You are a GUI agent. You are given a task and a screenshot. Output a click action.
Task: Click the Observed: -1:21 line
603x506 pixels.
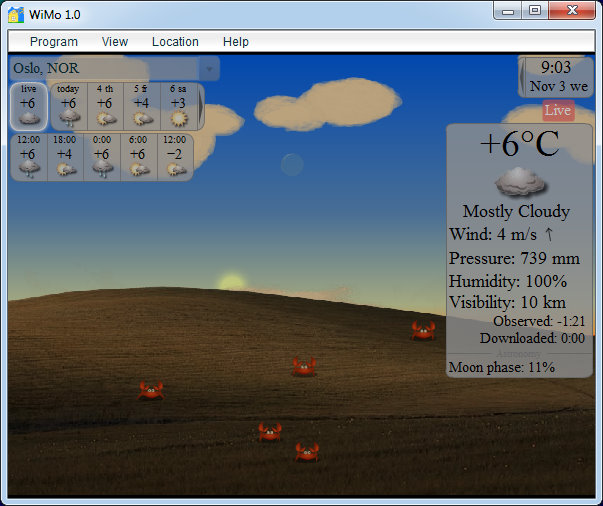539,321
